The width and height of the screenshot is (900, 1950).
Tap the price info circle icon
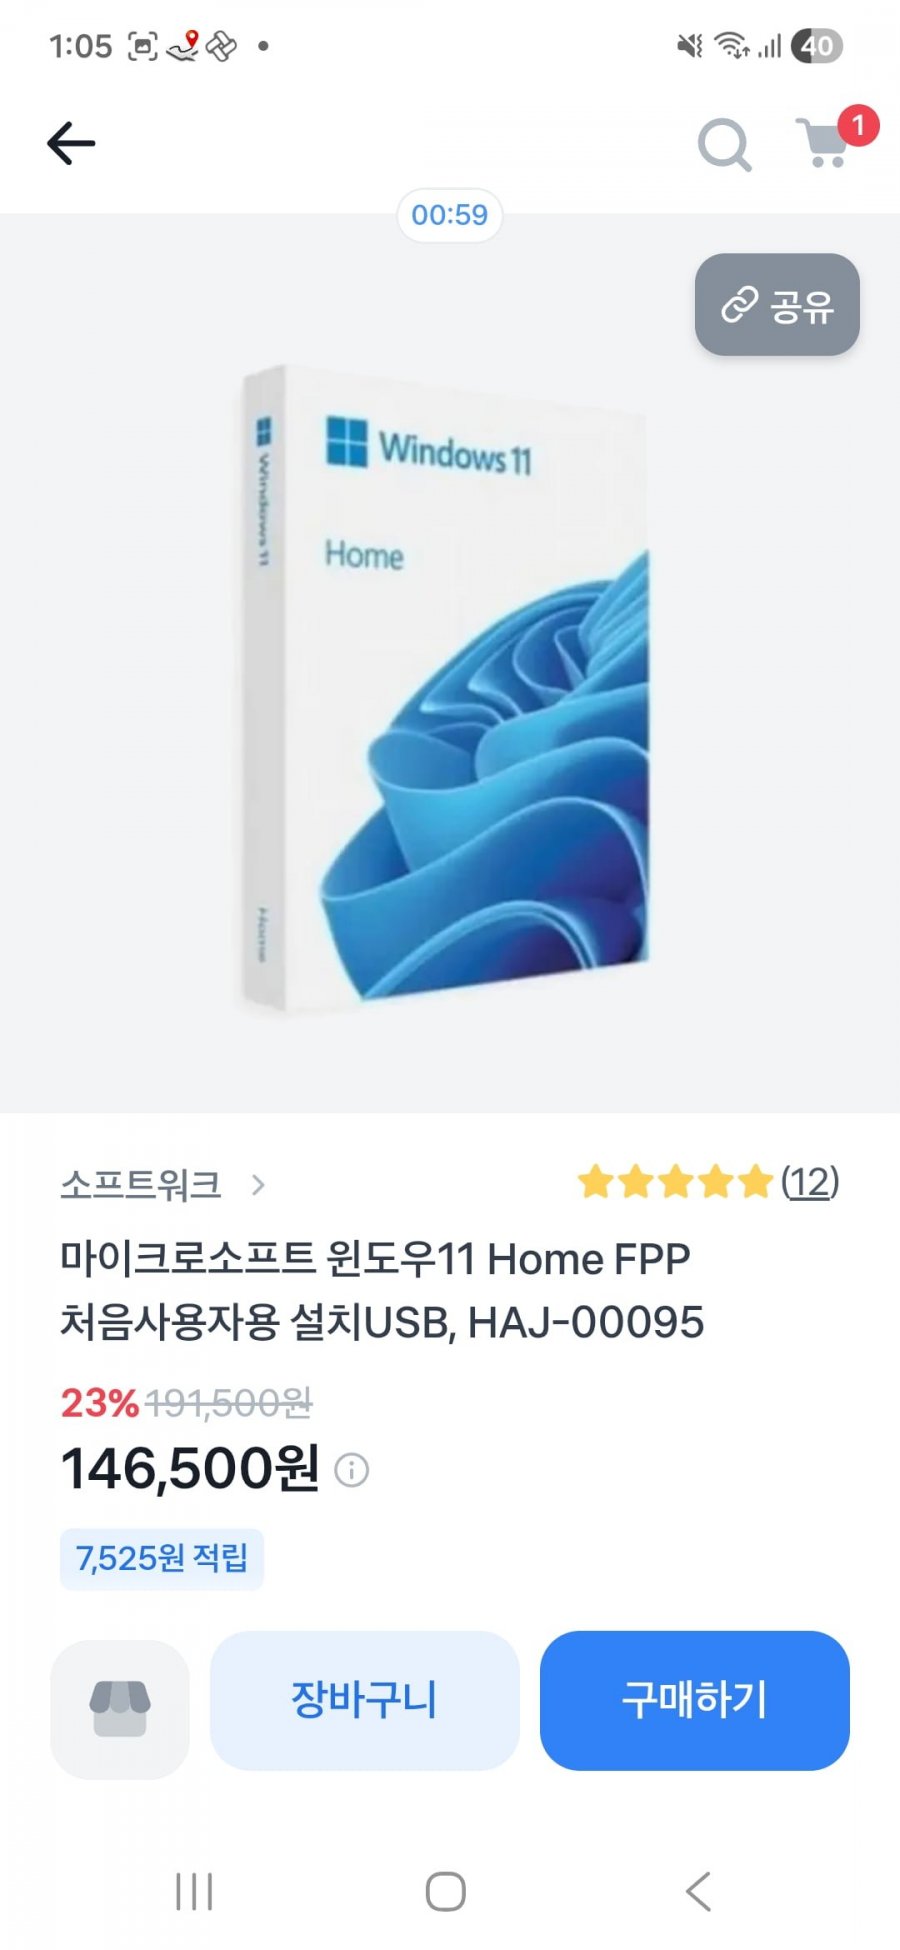[x=351, y=1470]
